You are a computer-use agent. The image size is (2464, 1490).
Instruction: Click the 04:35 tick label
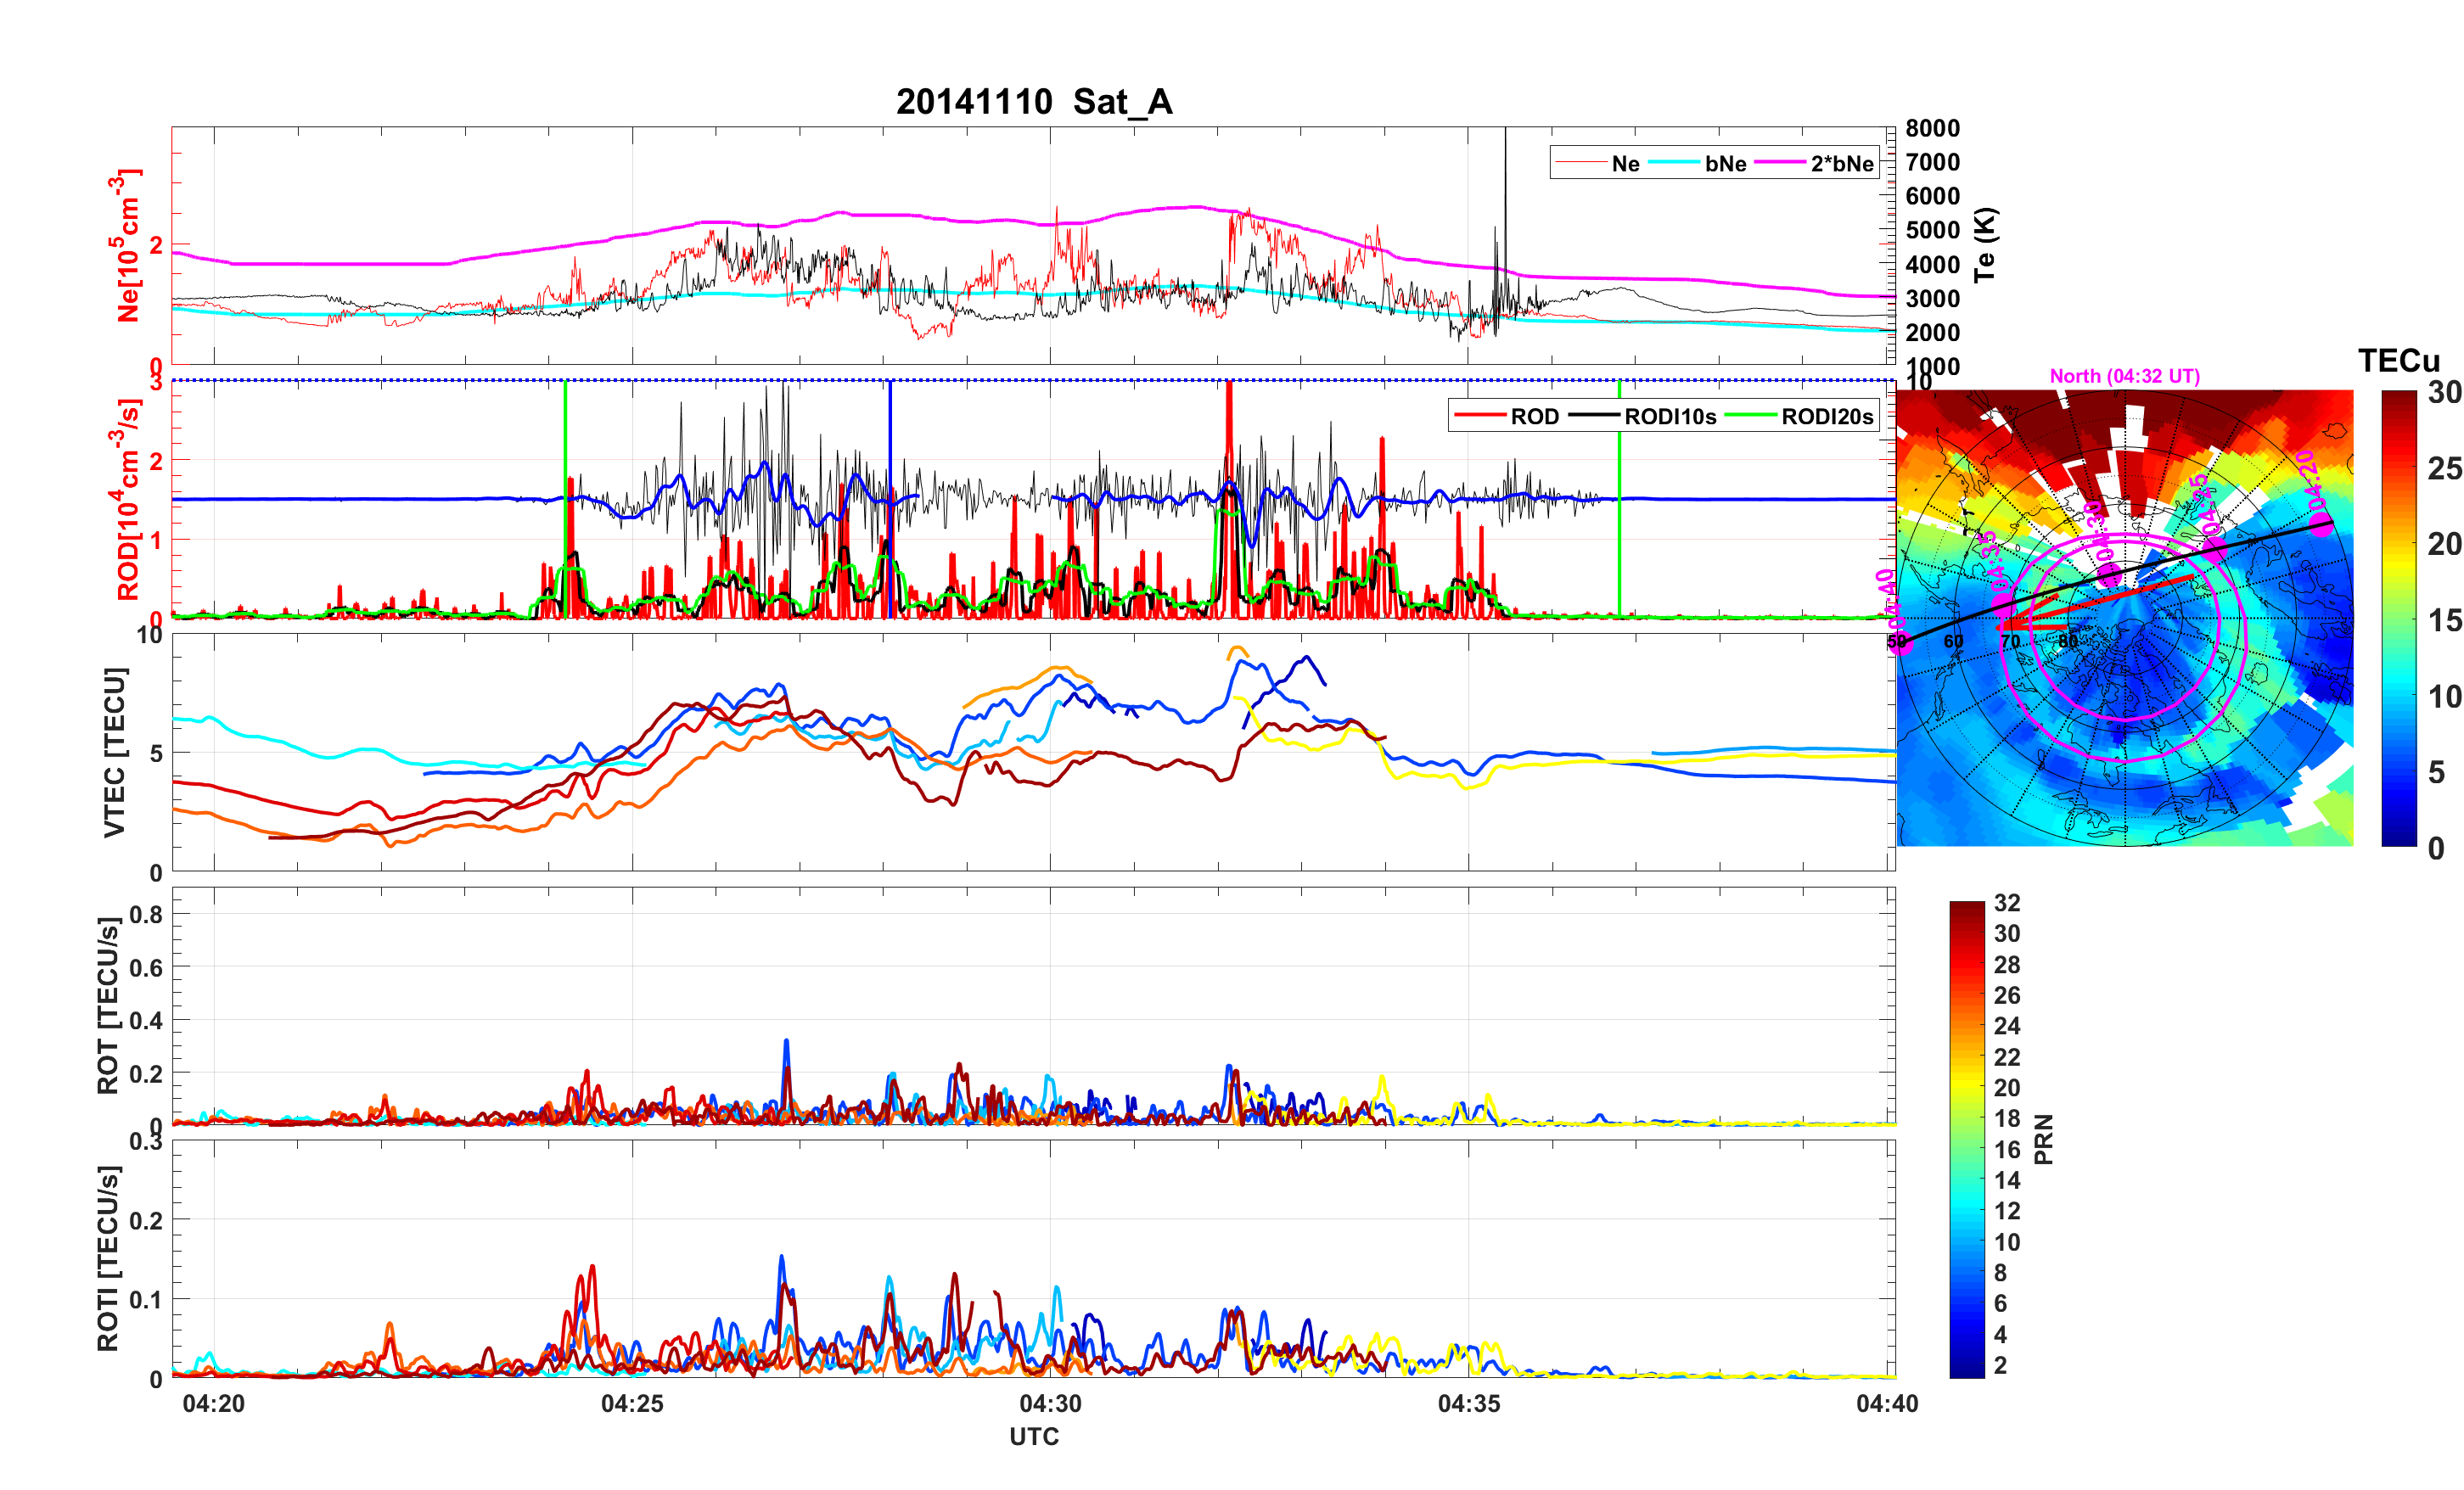[1468, 1404]
